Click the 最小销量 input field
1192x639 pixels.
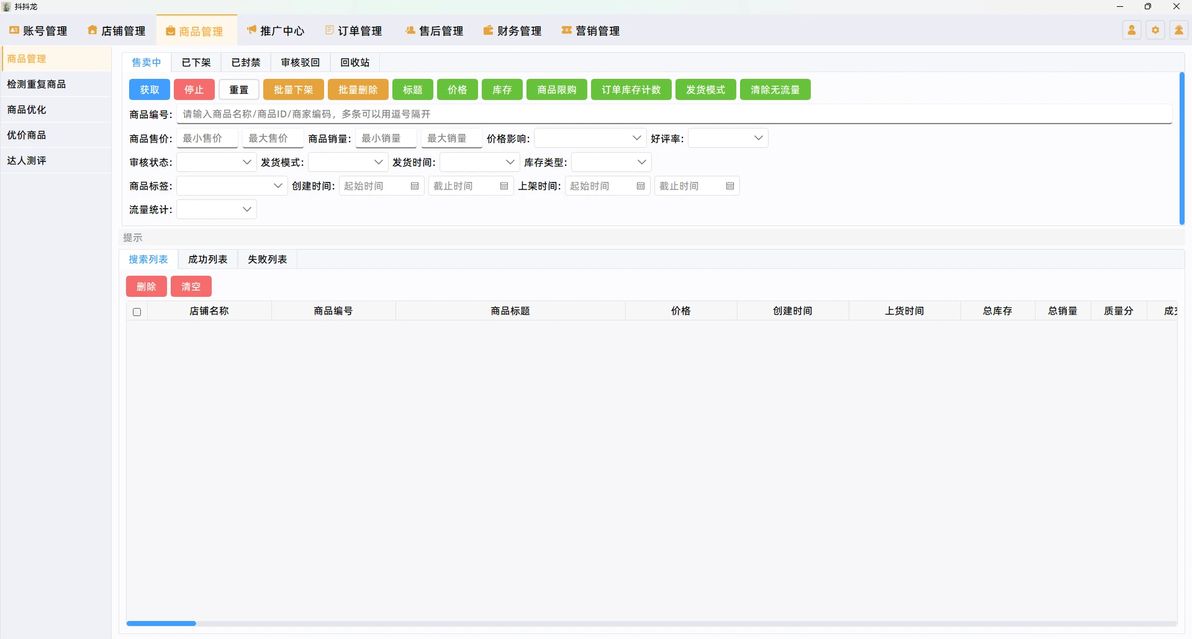pyautogui.click(x=386, y=138)
